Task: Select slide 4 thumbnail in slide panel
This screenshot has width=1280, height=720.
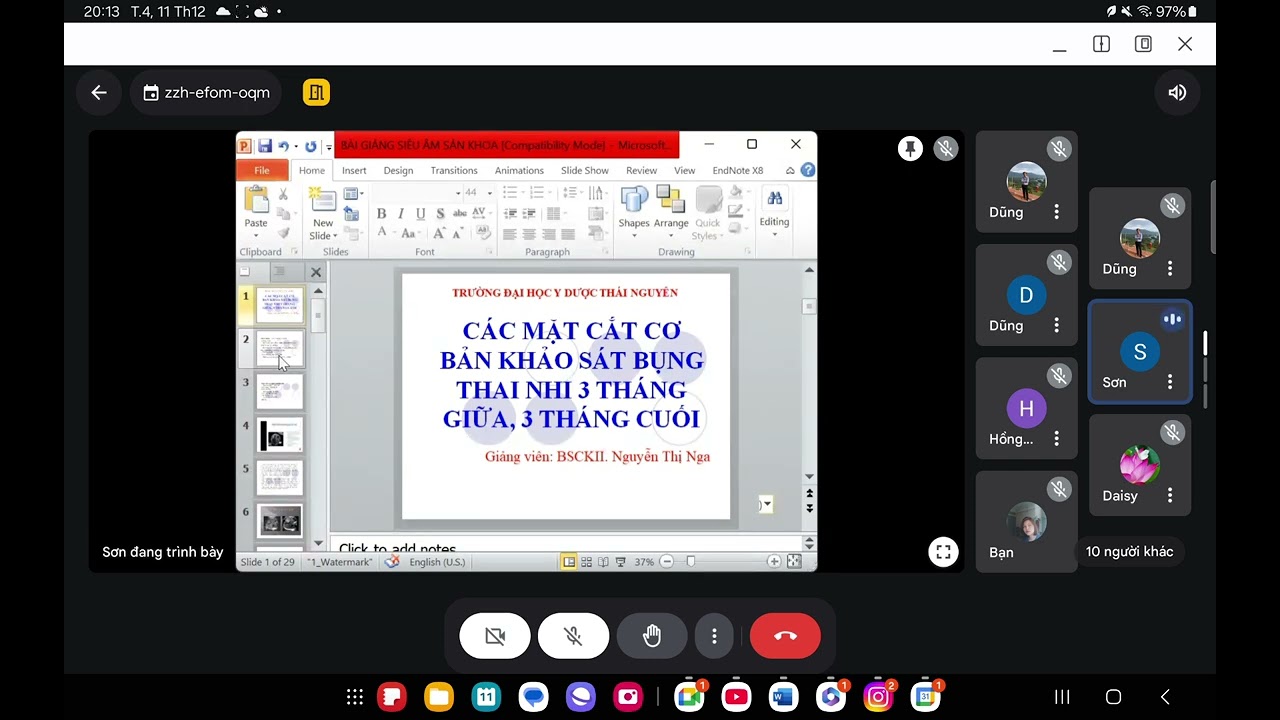Action: [x=280, y=435]
